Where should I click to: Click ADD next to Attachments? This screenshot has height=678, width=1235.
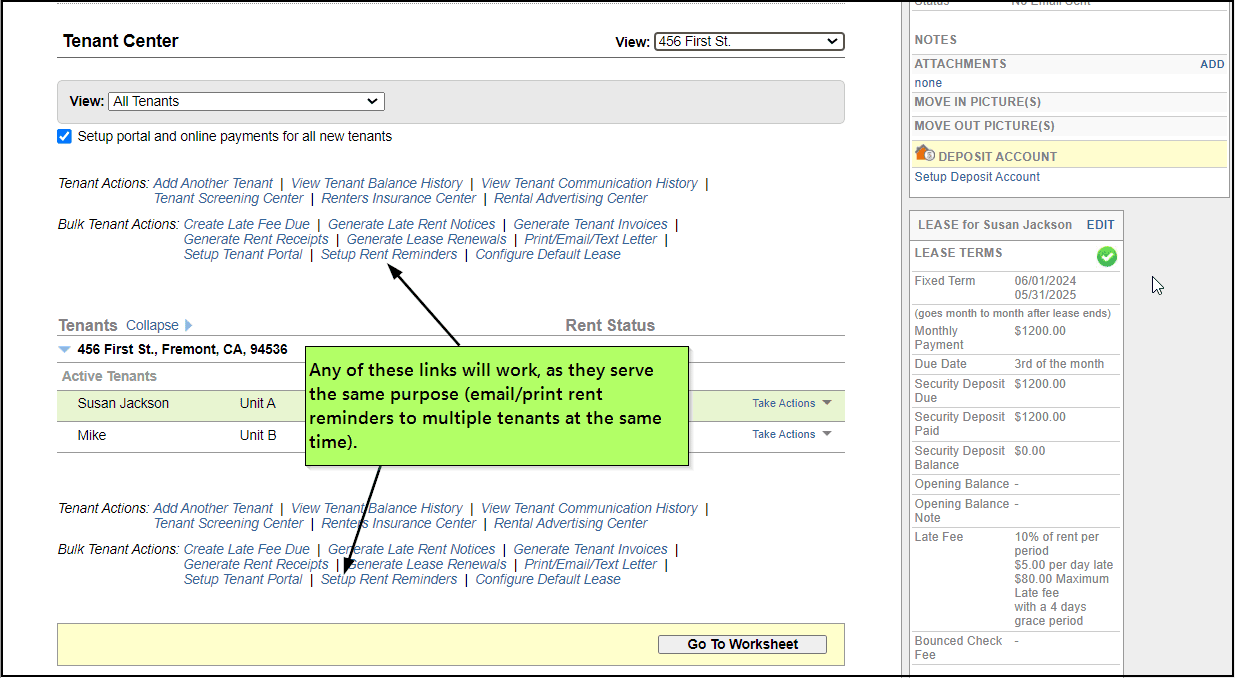(1211, 64)
